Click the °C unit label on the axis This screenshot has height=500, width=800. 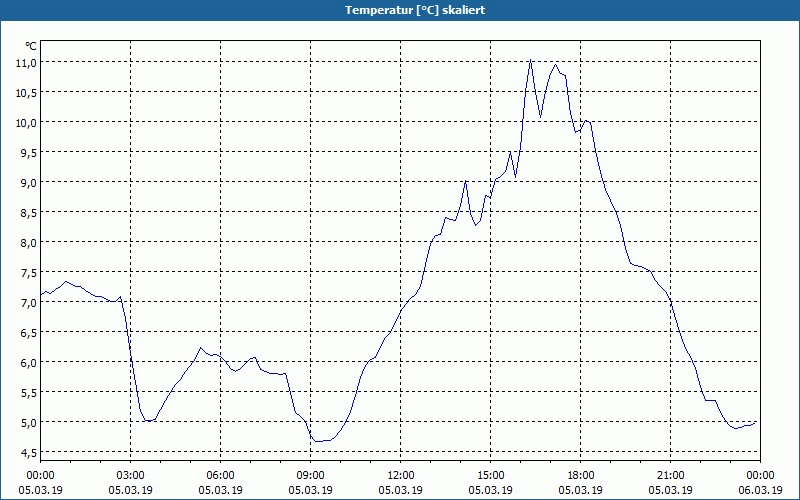(31, 46)
